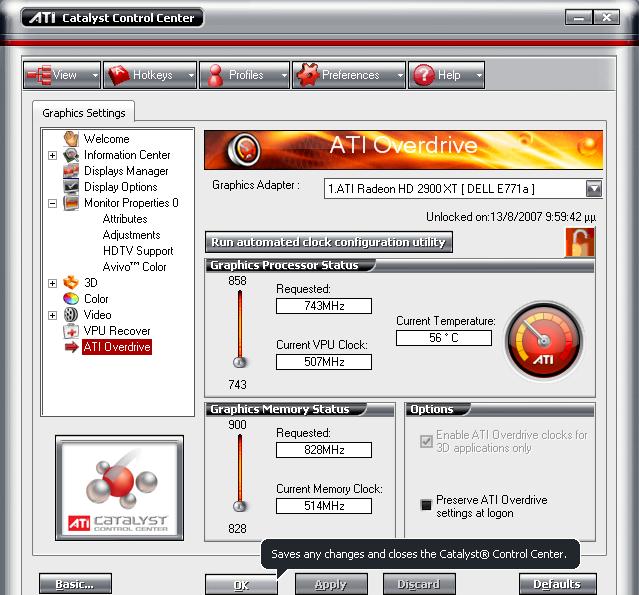The width and height of the screenshot is (639, 595).
Task: Click the VPU Recover first-aid icon
Action: point(71,331)
